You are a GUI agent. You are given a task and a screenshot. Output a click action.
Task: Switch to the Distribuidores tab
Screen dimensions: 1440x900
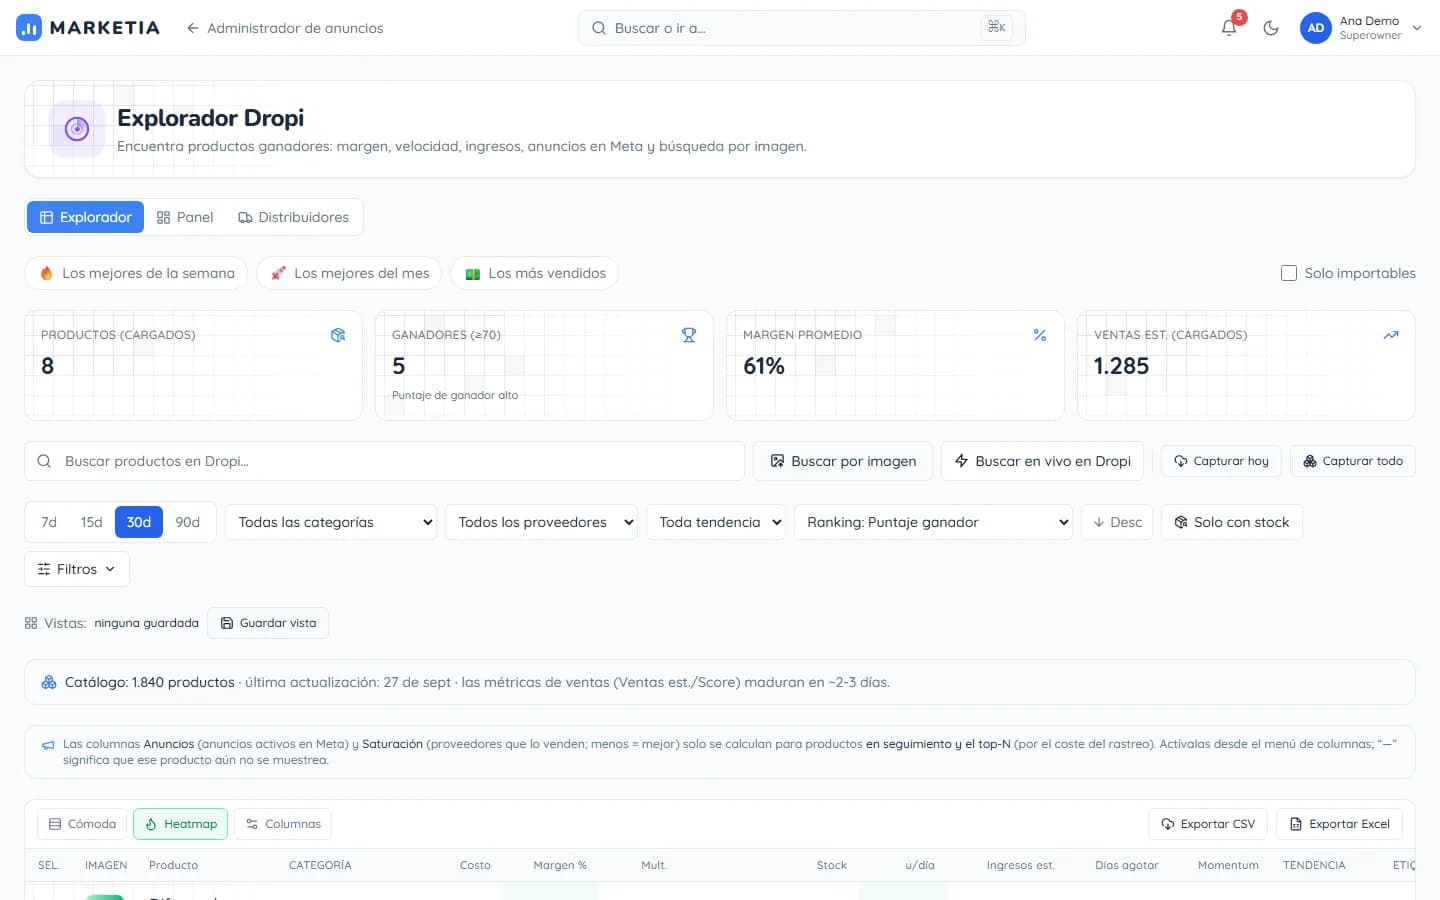[294, 217]
